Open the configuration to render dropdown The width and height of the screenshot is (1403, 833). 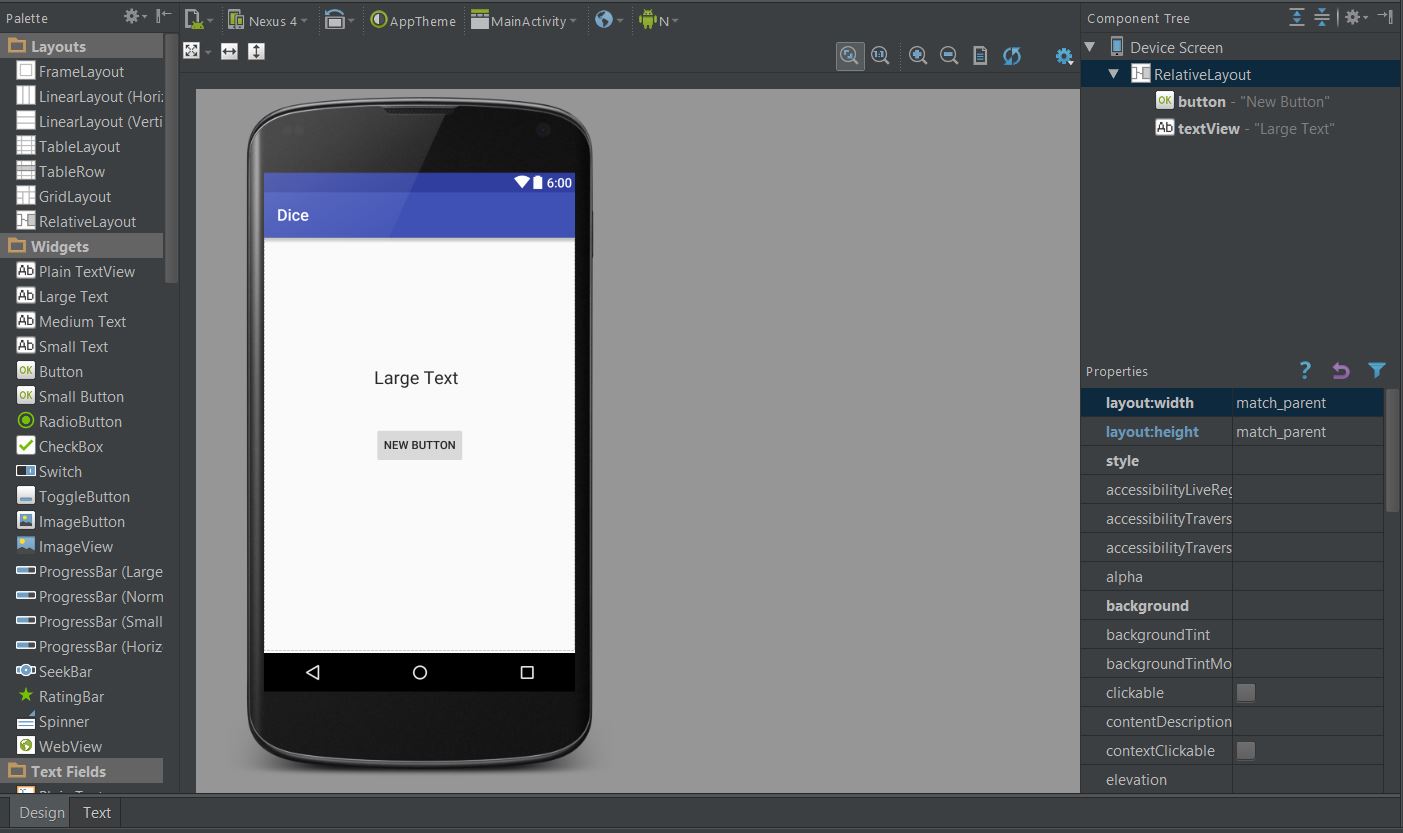(x=198, y=19)
